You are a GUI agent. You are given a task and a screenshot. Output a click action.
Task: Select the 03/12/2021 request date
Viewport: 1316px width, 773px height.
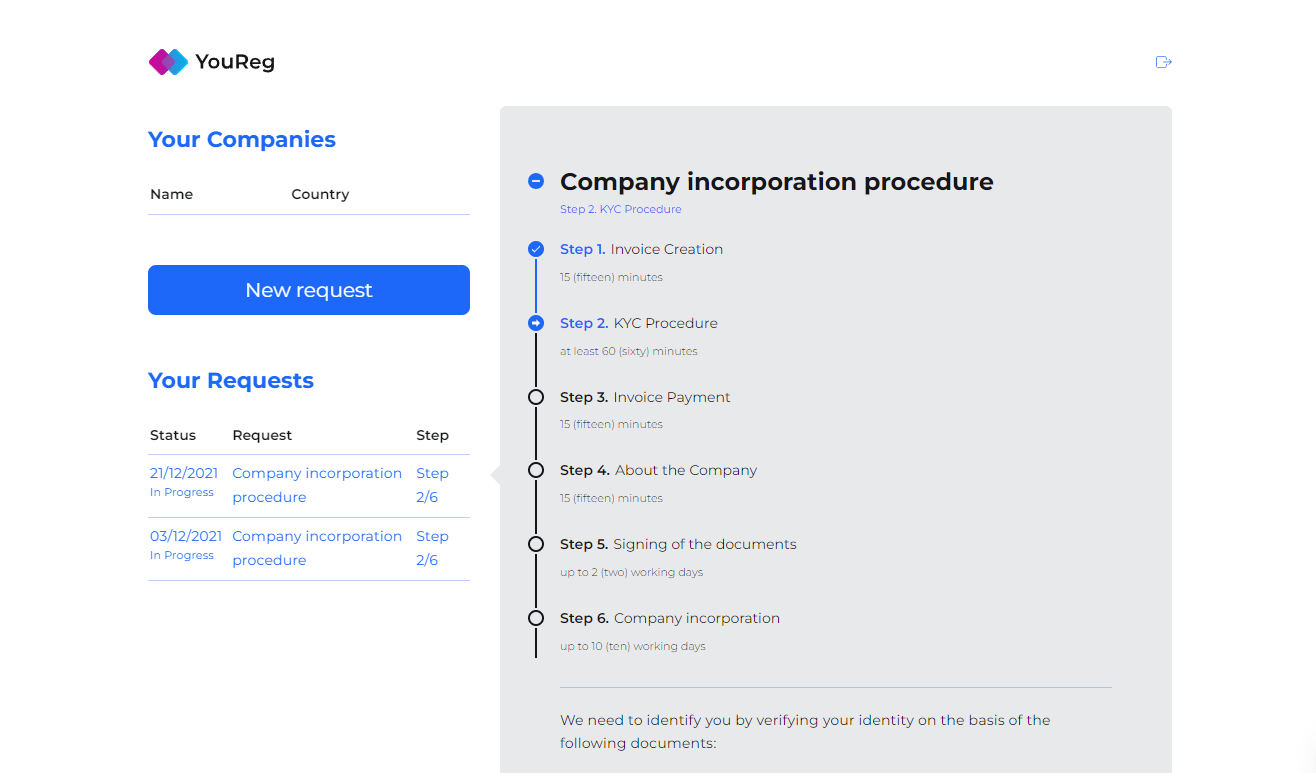coord(186,536)
